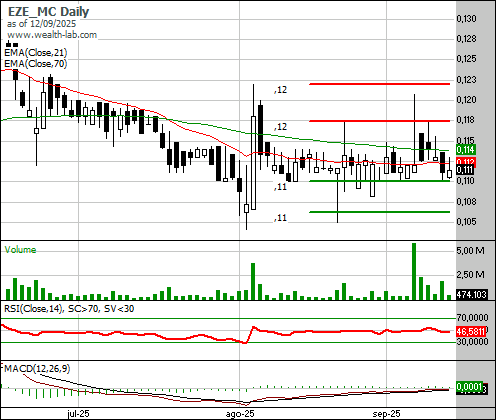Viewport: 496px width, 420px height.
Task: Select the 0,123 price axis label
Action: coord(467,80)
